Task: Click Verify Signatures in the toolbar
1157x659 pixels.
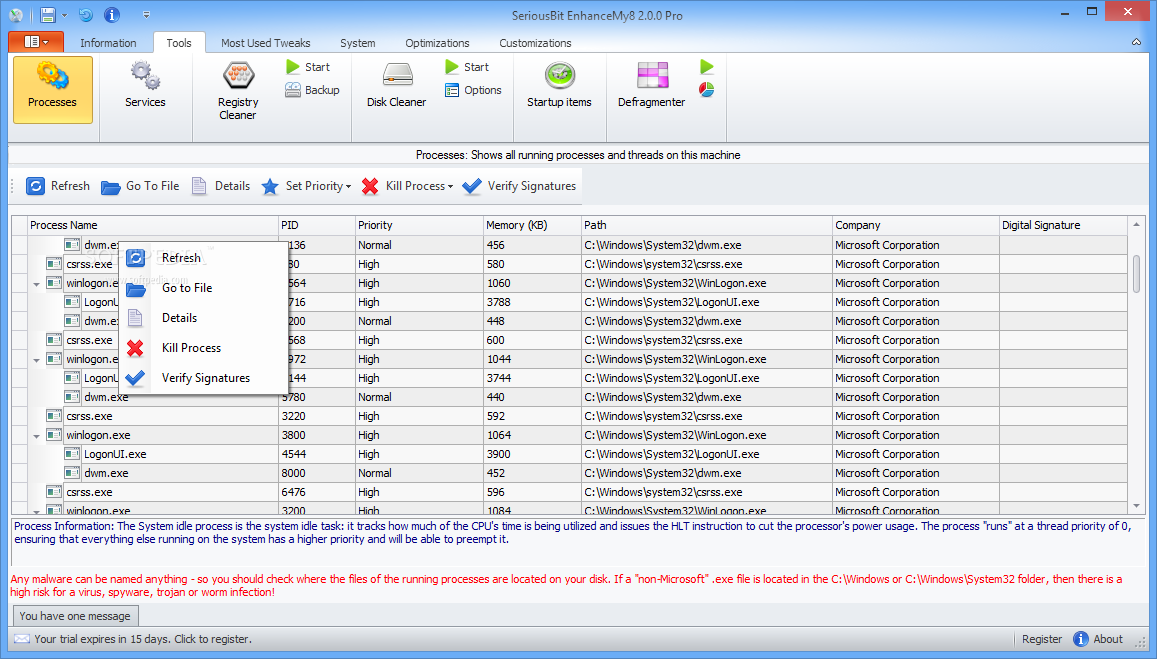Action: coord(519,186)
